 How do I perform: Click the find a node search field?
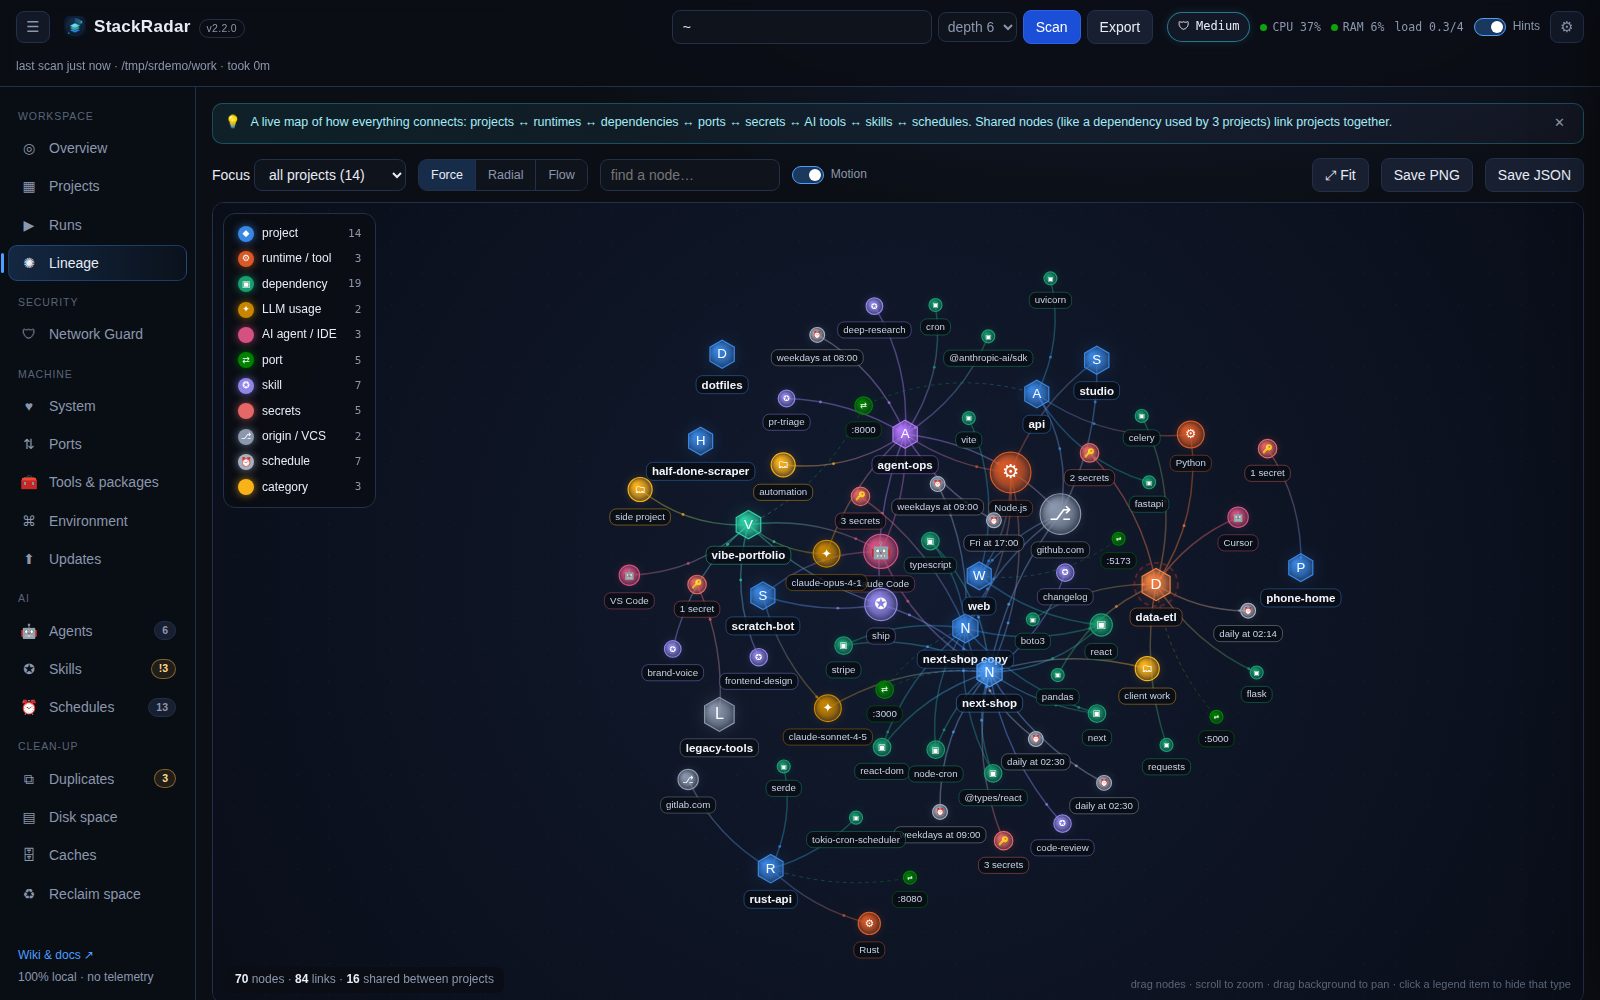(689, 175)
